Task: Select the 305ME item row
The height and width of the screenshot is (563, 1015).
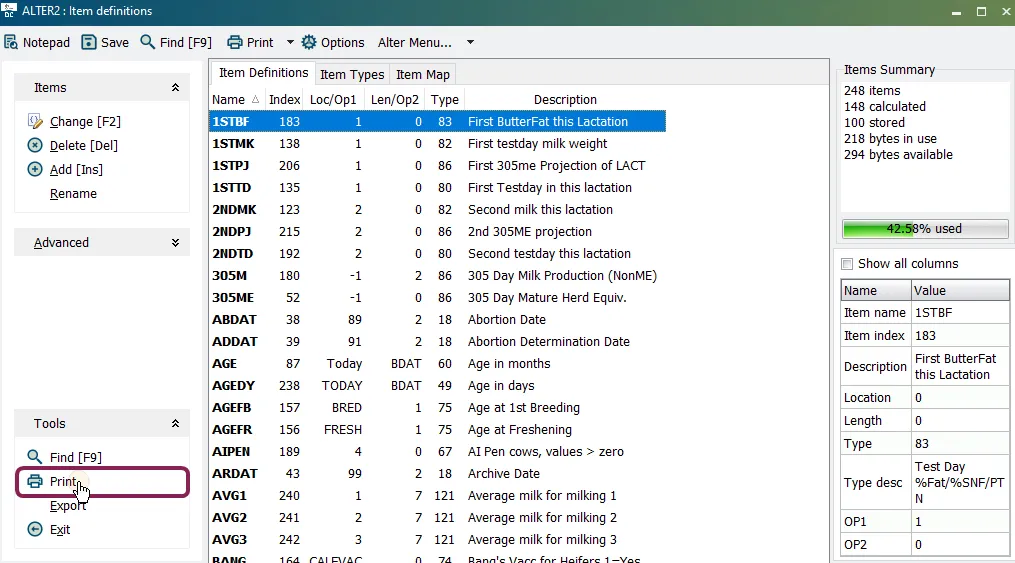Action: click(438, 298)
